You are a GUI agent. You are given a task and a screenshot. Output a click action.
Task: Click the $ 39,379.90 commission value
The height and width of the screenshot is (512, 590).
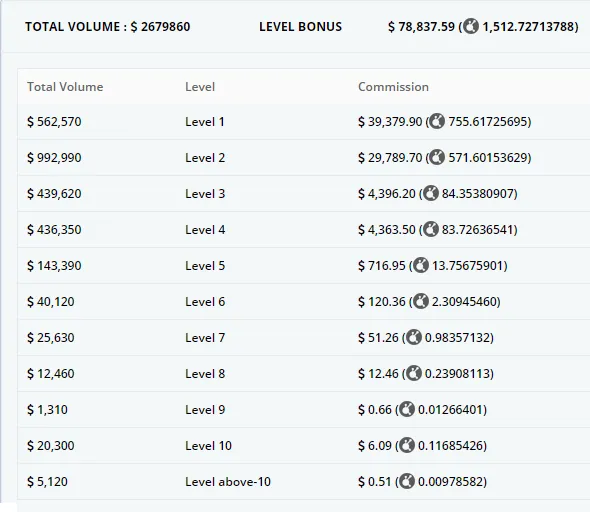click(x=390, y=122)
